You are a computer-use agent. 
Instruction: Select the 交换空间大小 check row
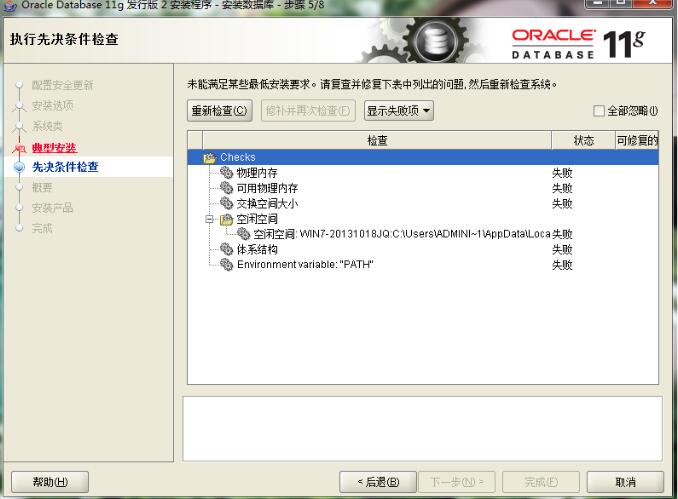click(x=423, y=203)
